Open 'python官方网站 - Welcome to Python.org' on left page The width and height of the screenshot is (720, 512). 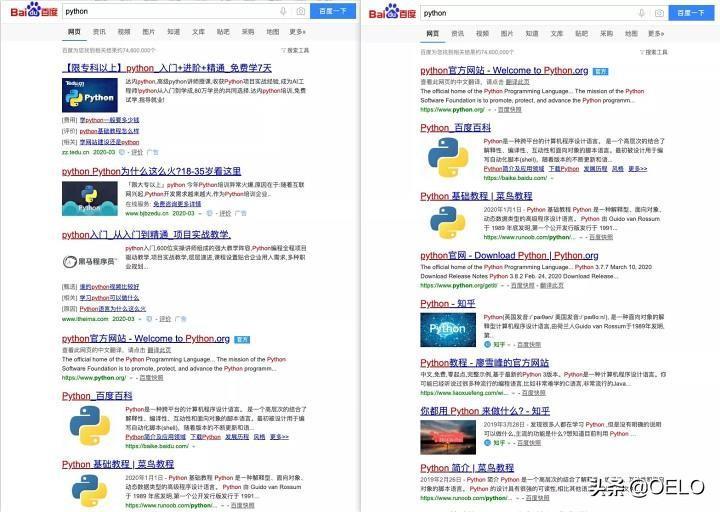coord(146,339)
